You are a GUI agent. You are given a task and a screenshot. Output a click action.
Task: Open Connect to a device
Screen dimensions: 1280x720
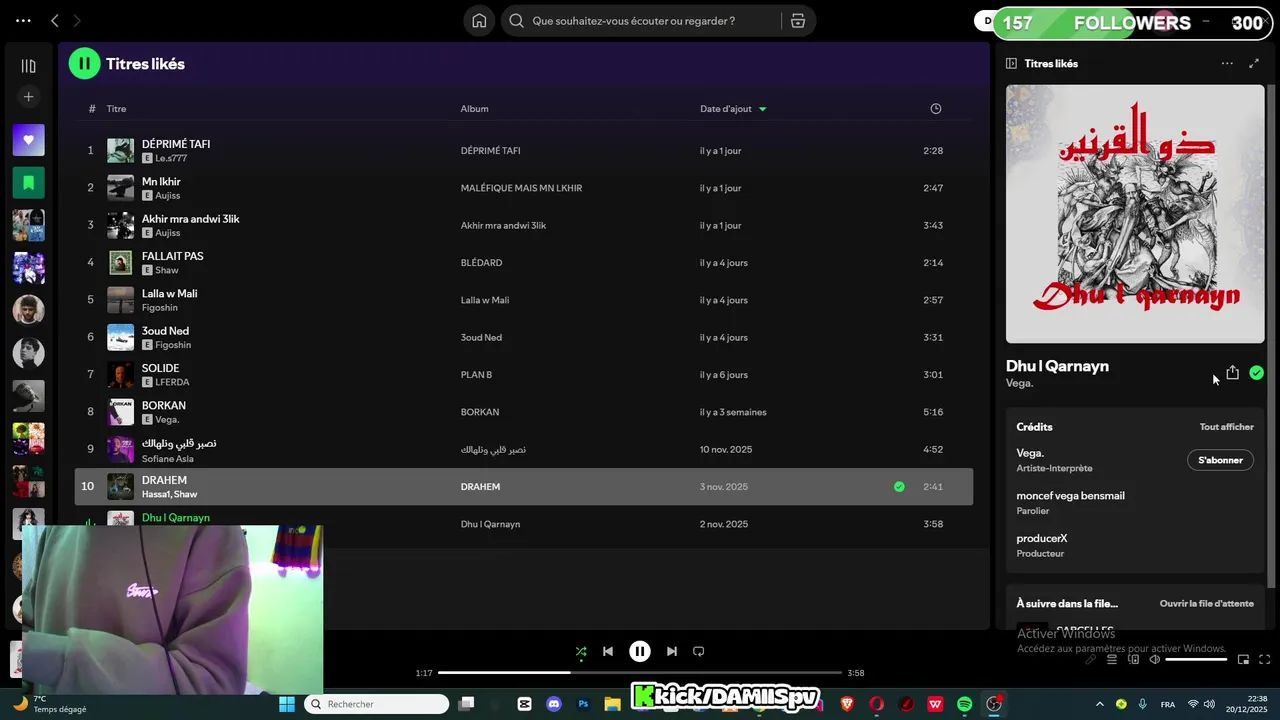point(1133,659)
